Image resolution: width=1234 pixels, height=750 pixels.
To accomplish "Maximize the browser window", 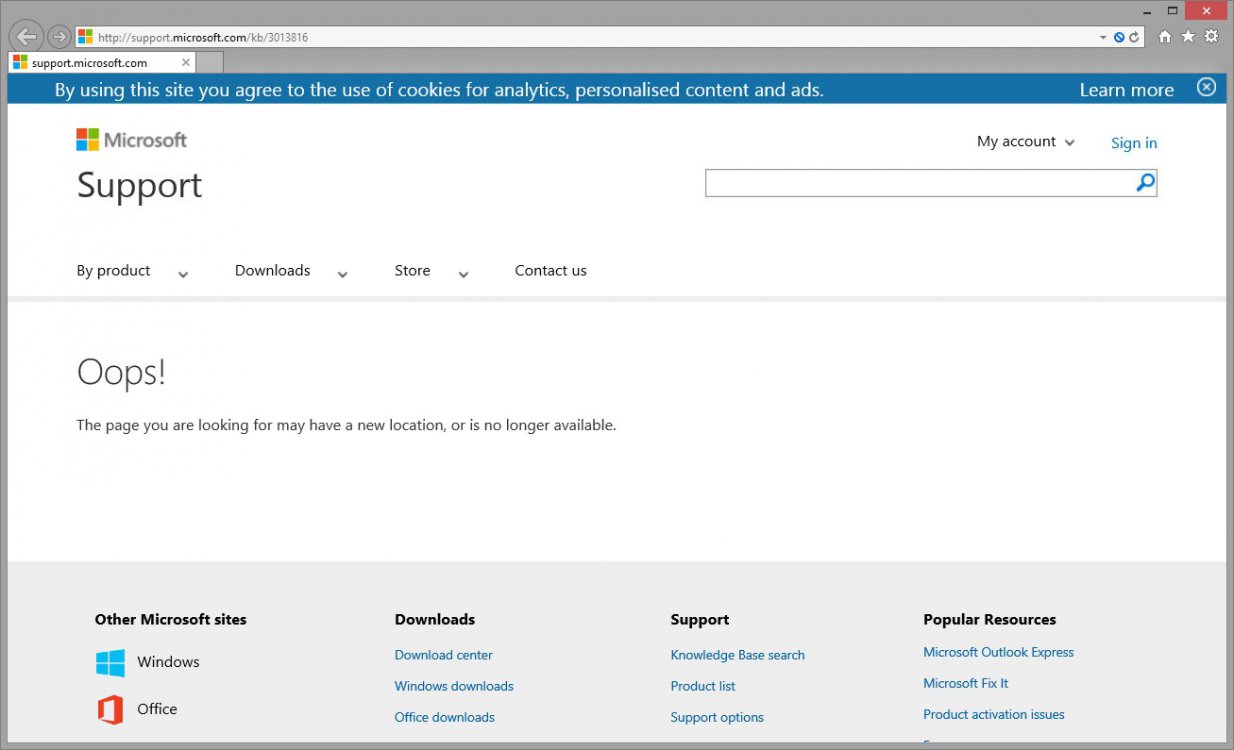I will click(1172, 10).
